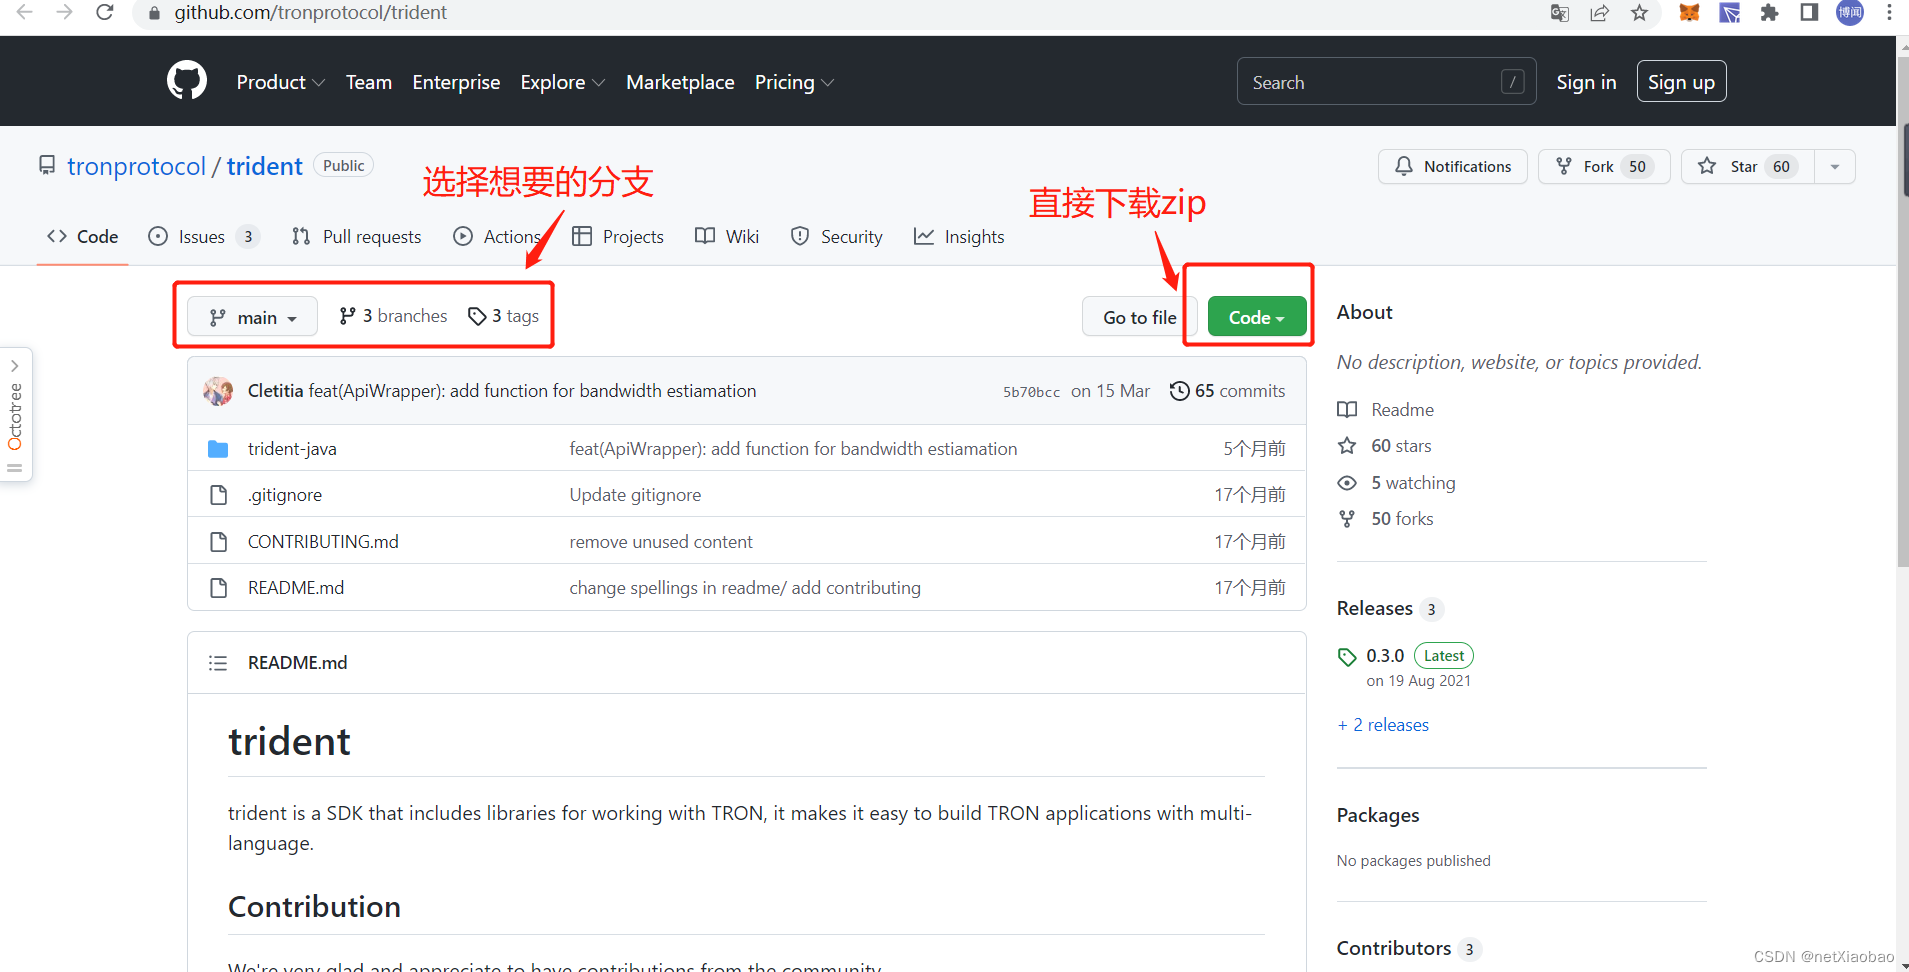Open the share page icon in address bar
The width and height of the screenshot is (1909, 972).
tap(1600, 13)
